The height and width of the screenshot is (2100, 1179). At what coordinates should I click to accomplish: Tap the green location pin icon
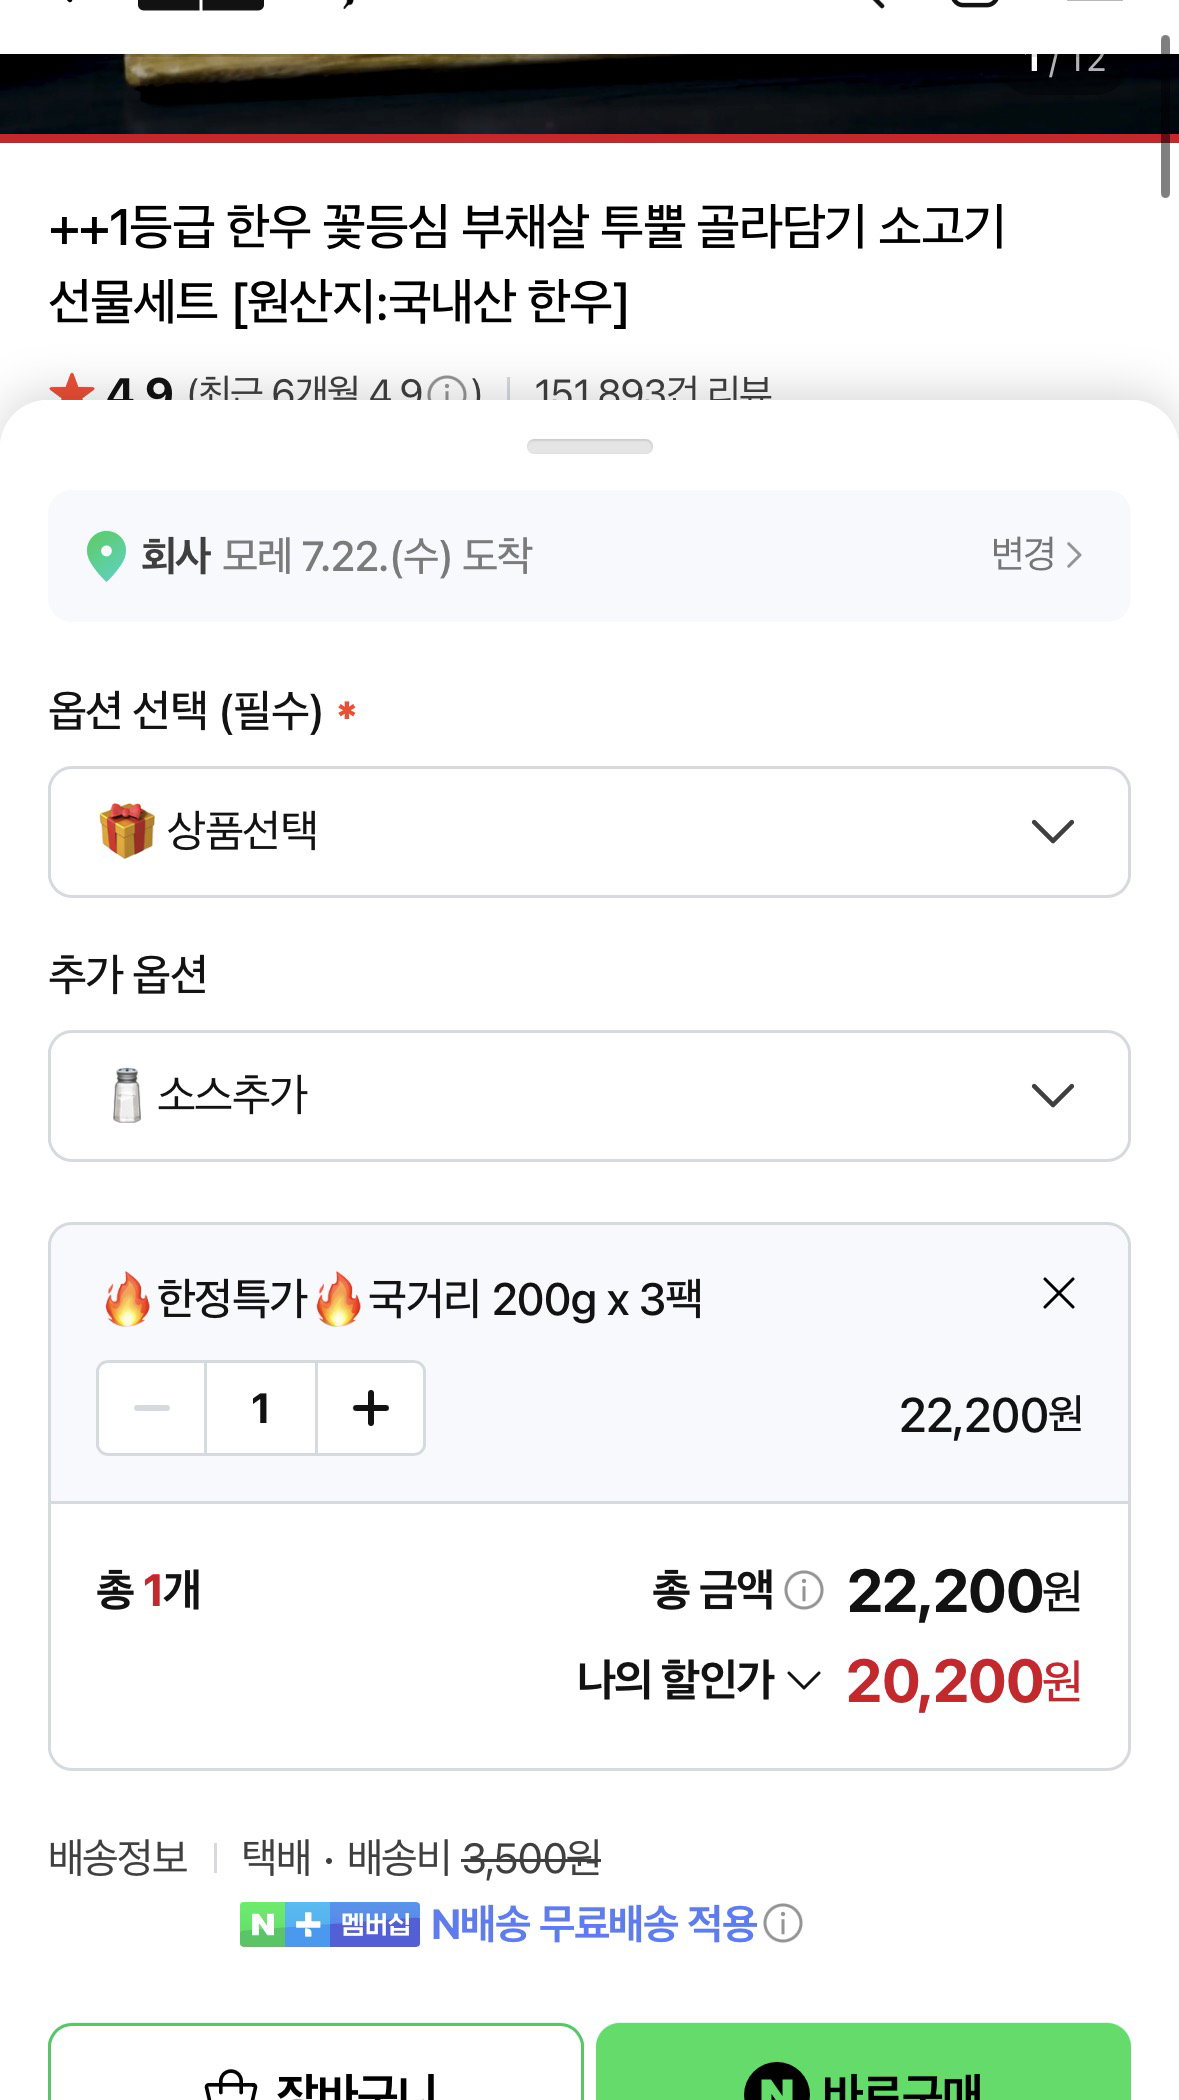click(106, 556)
